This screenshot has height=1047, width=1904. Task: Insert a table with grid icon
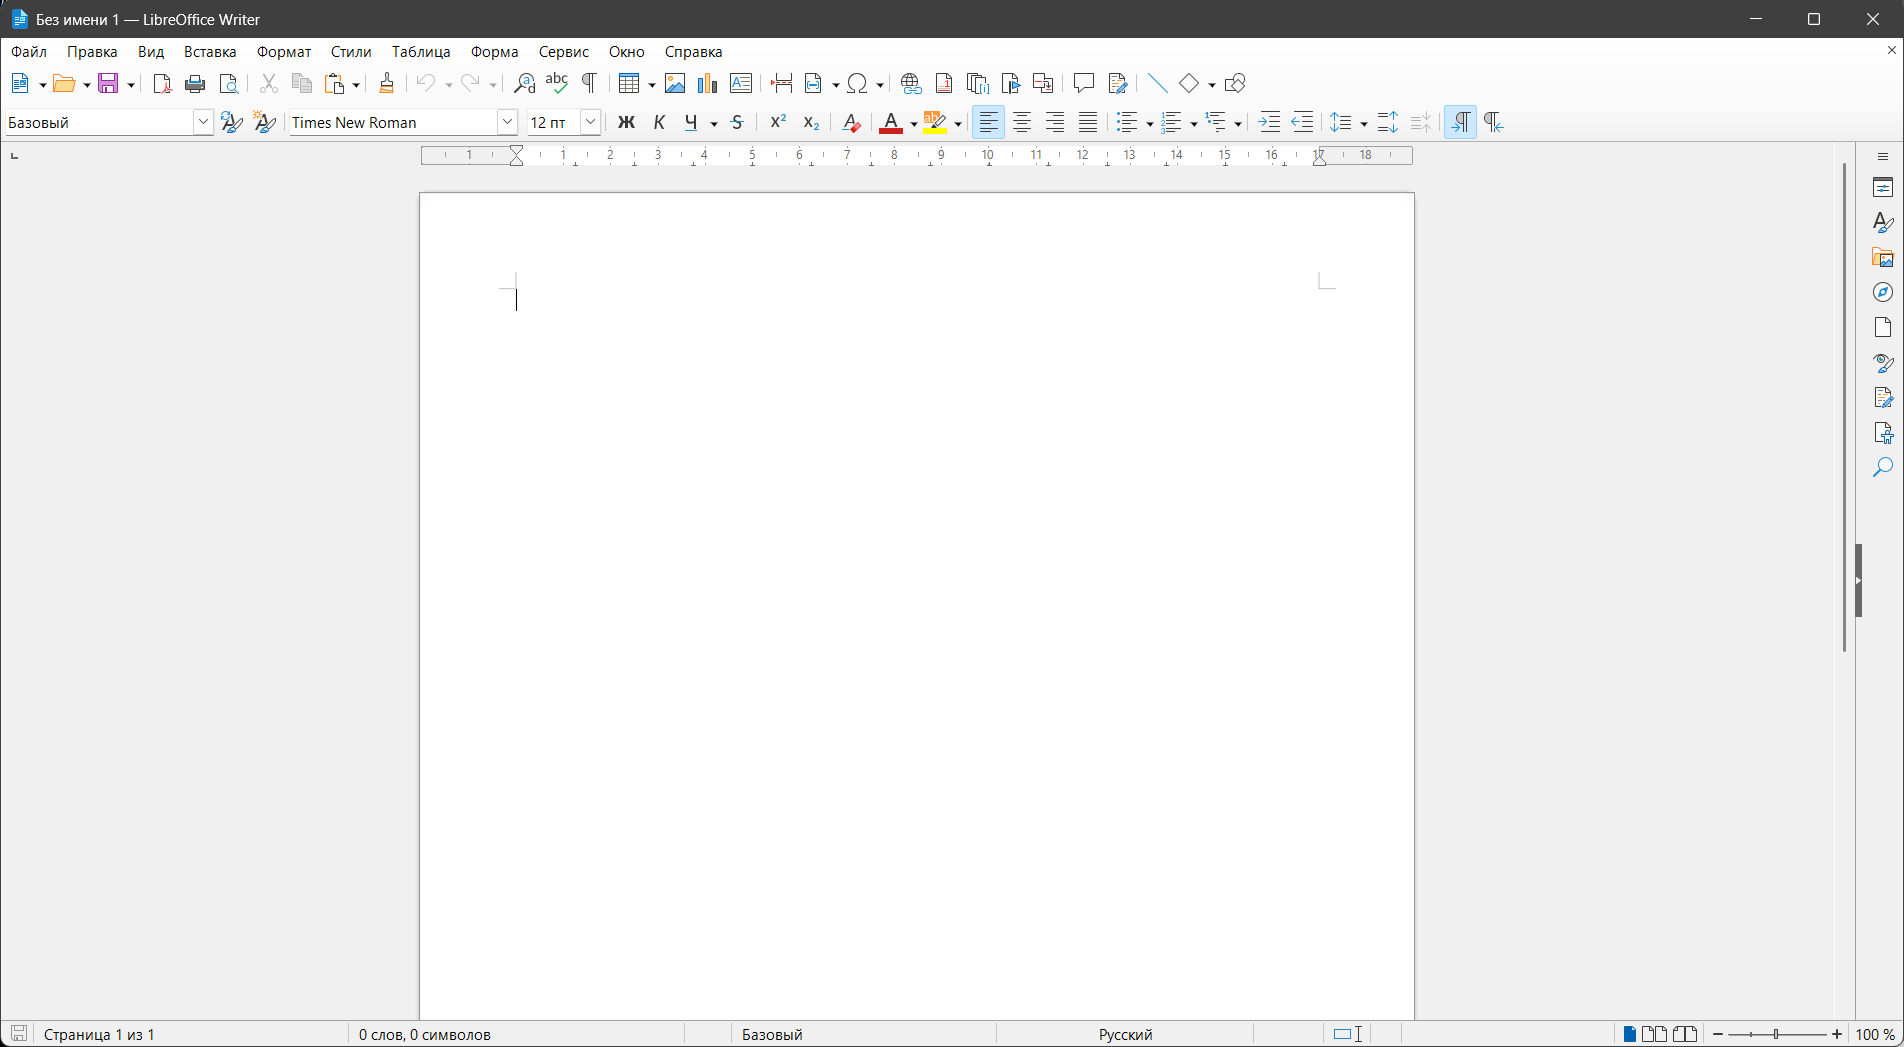[x=629, y=84]
